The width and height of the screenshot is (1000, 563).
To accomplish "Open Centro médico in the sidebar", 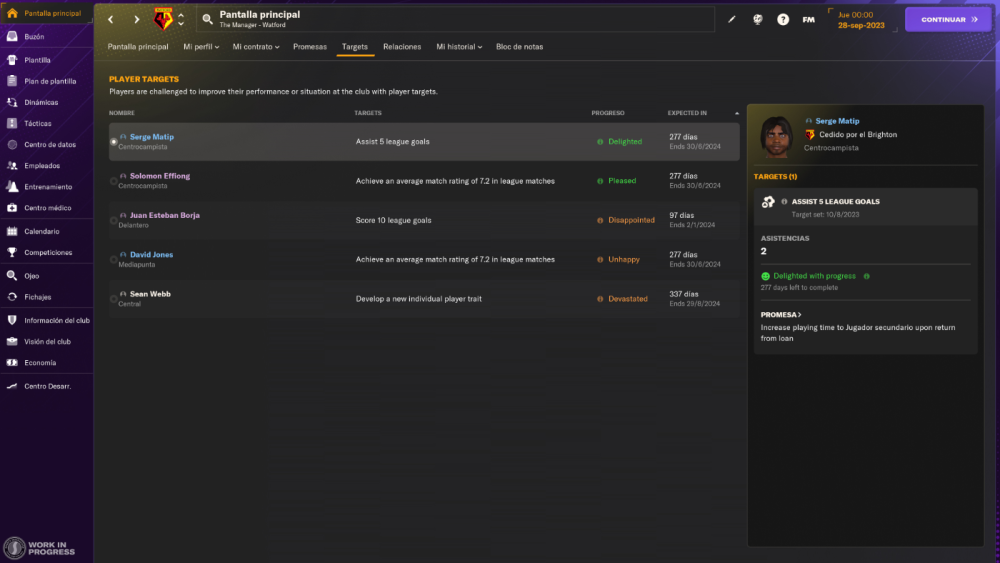I will 47,208.
